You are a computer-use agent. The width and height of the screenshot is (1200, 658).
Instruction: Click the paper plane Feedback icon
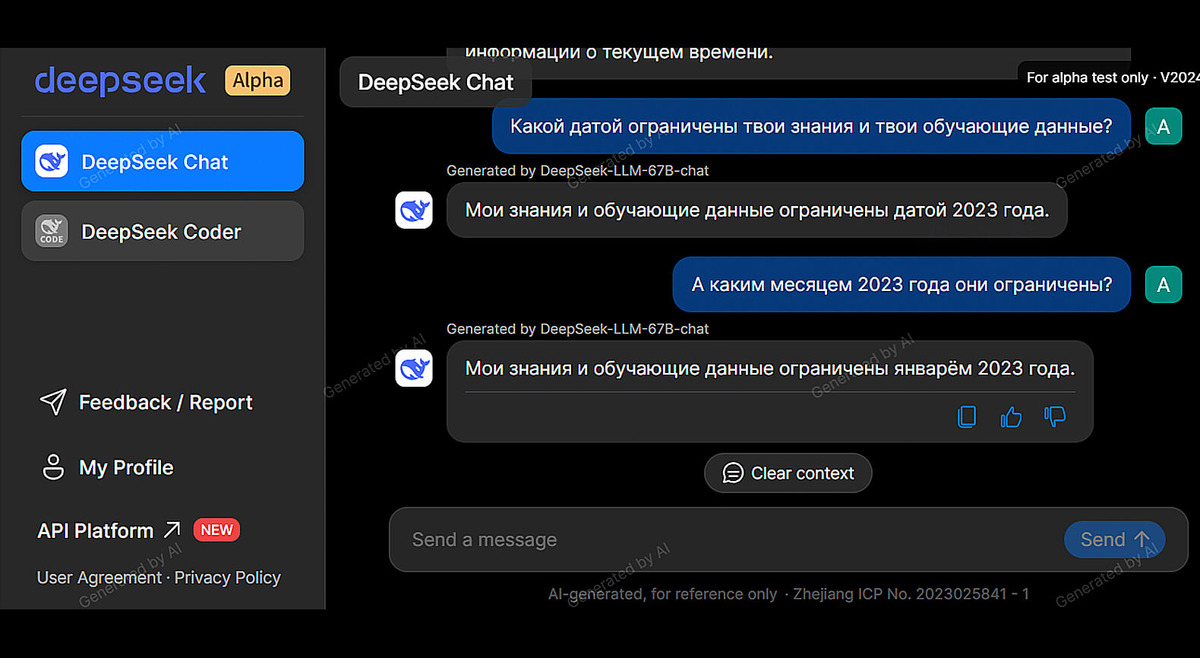(52, 402)
